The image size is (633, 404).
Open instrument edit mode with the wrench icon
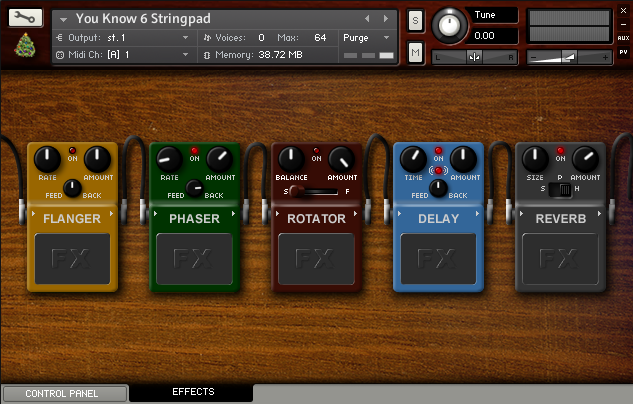[x=25, y=17]
